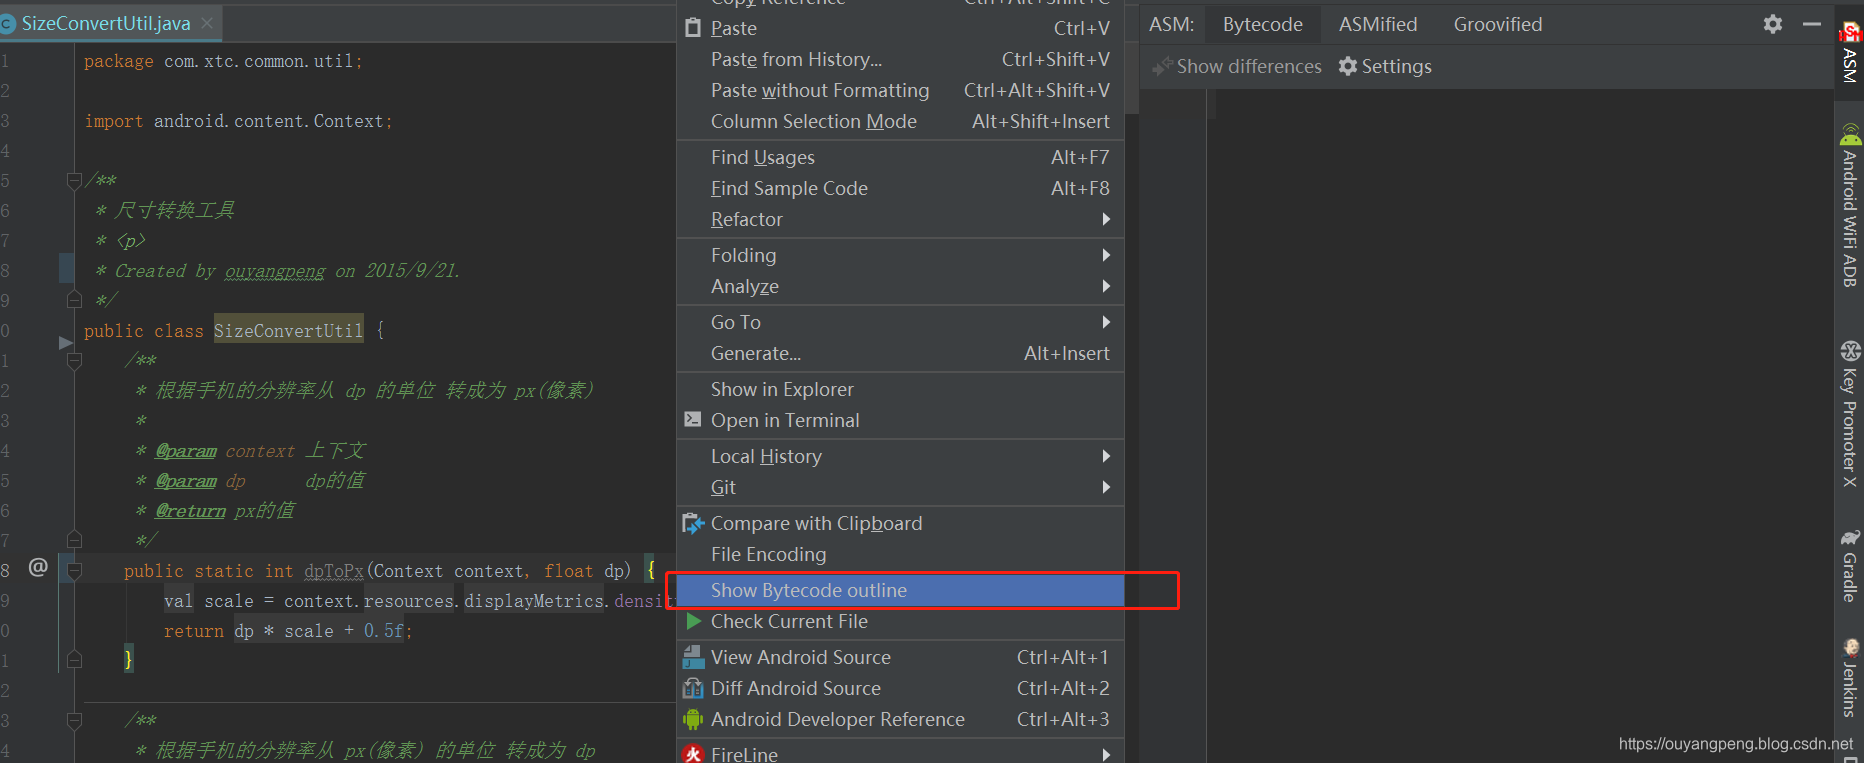Open the Android WiFi ADB tool window
Image resolution: width=1864 pixels, height=763 pixels.
pyautogui.click(x=1850, y=205)
